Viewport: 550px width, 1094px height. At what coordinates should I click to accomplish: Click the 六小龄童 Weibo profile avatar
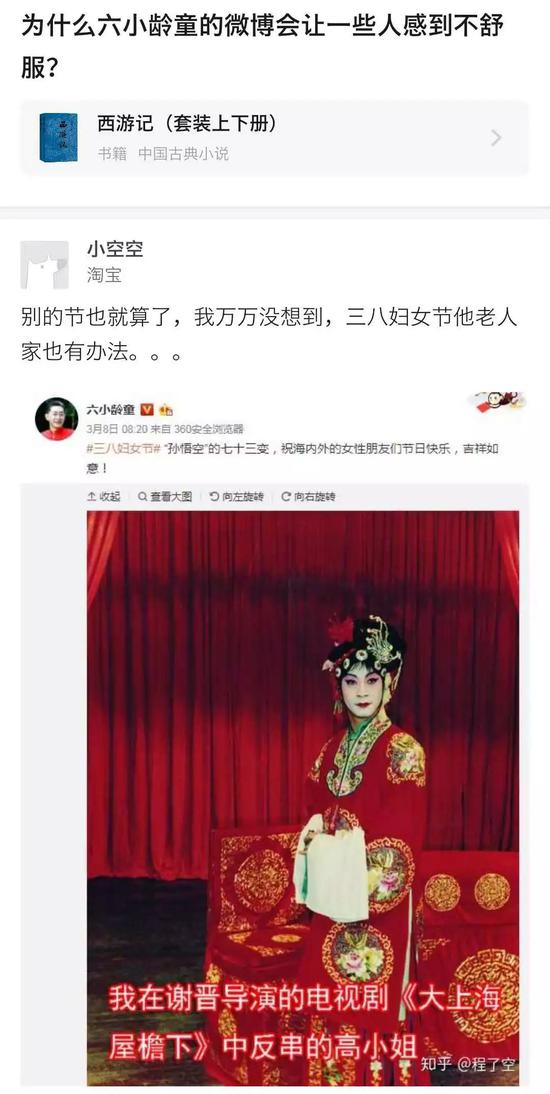tap(57, 419)
